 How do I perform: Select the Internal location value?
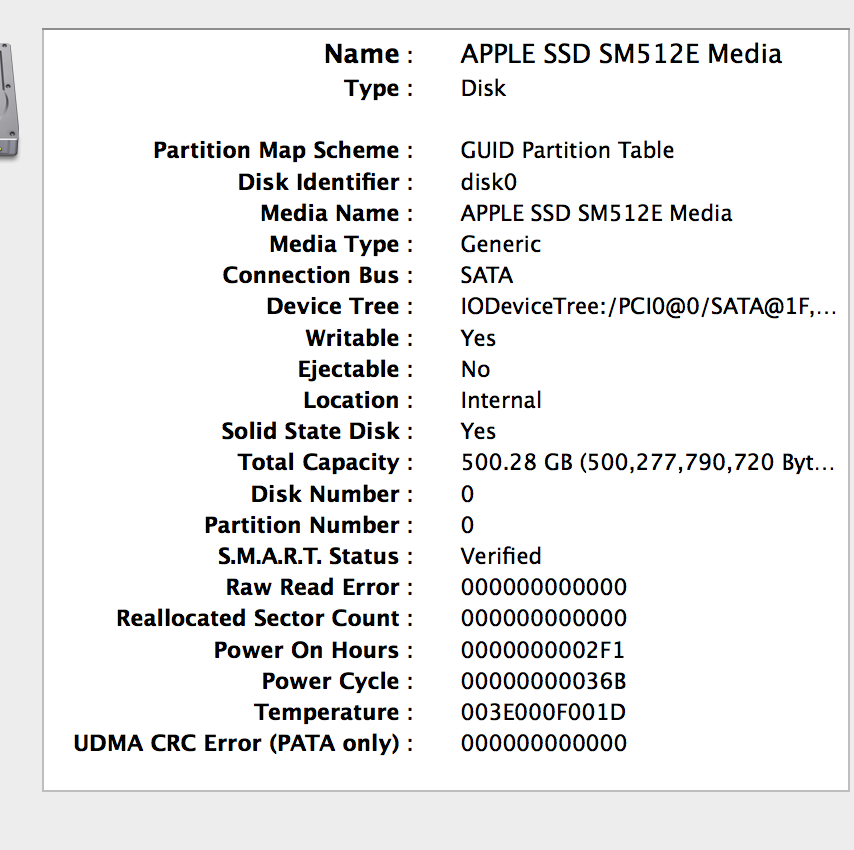point(501,400)
